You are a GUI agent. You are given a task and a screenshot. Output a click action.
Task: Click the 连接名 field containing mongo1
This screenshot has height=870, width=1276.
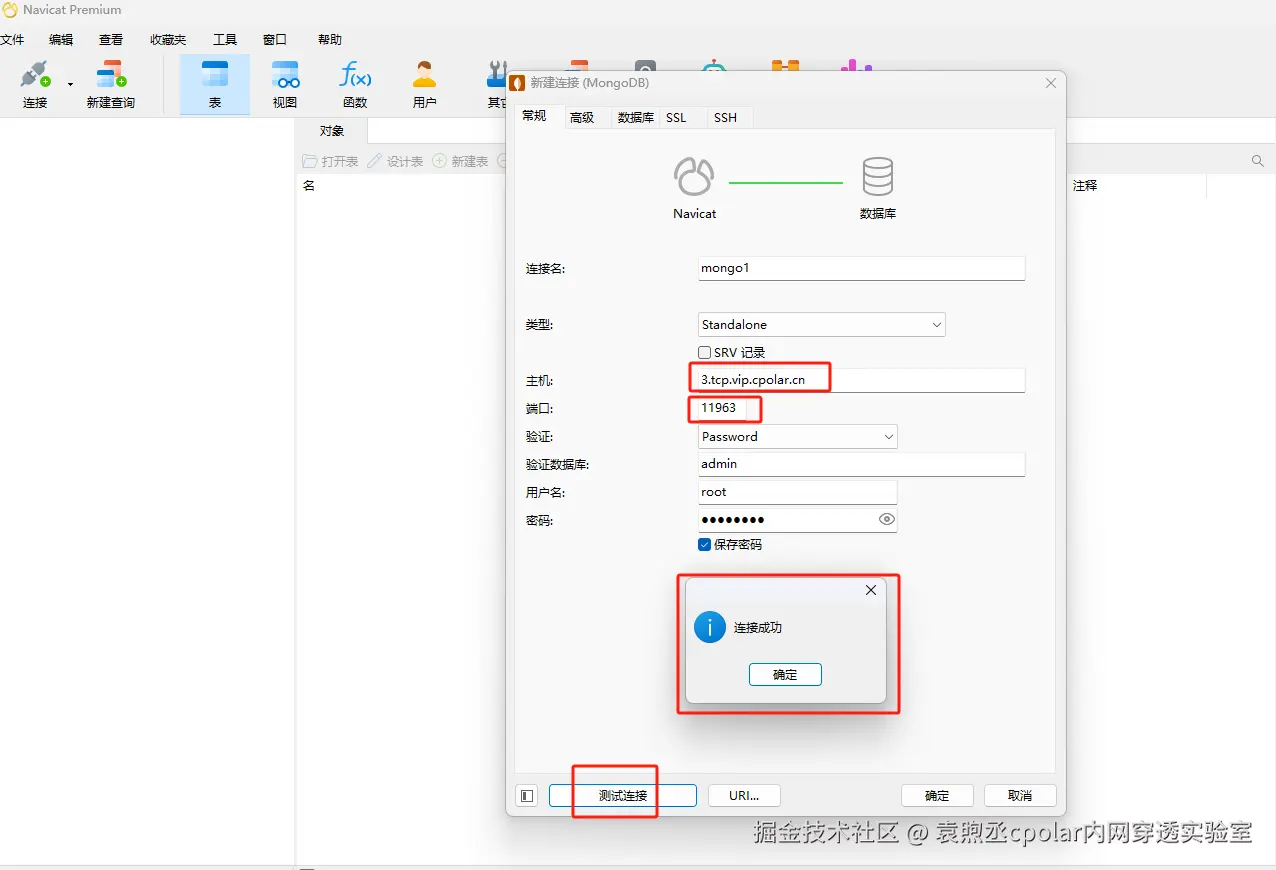pos(861,268)
